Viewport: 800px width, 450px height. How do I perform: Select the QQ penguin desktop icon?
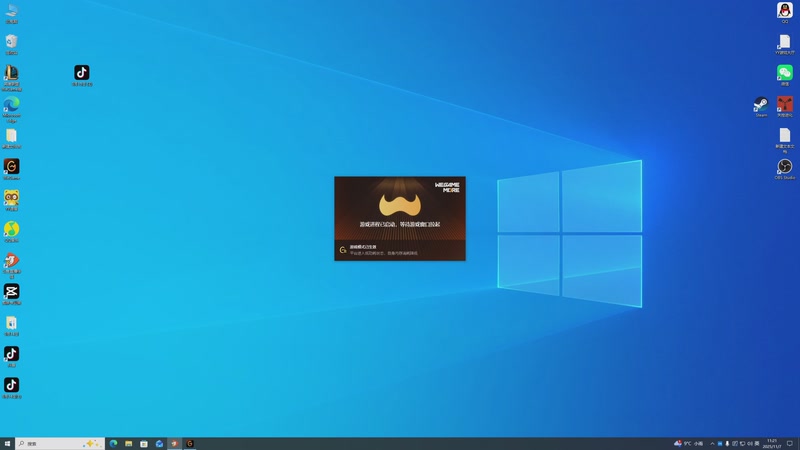pyautogui.click(x=785, y=11)
